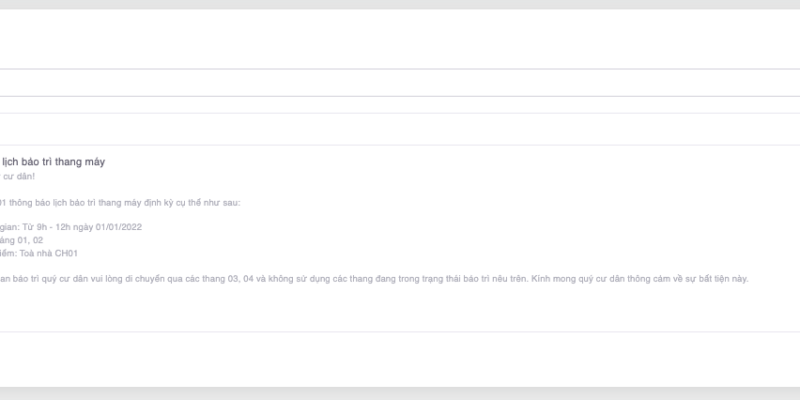This screenshot has width=800, height=400.
Task: Click the blank space under the notice paragraph
Action: tap(400, 308)
